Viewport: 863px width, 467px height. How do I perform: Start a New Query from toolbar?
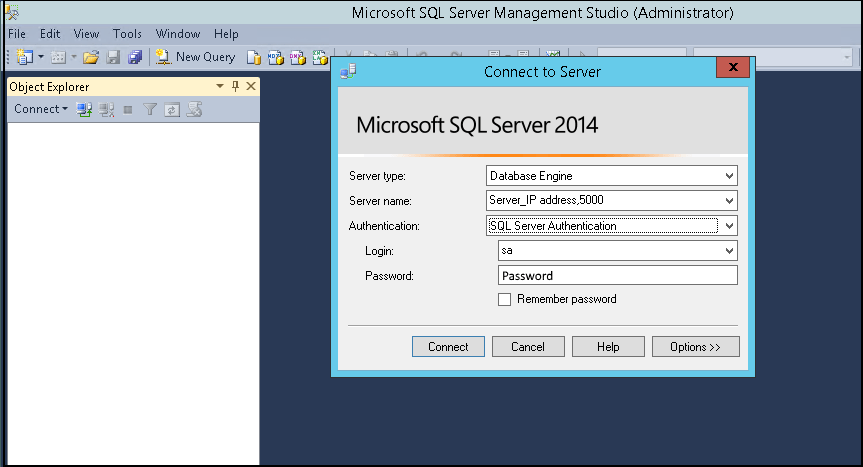pos(195,57)
